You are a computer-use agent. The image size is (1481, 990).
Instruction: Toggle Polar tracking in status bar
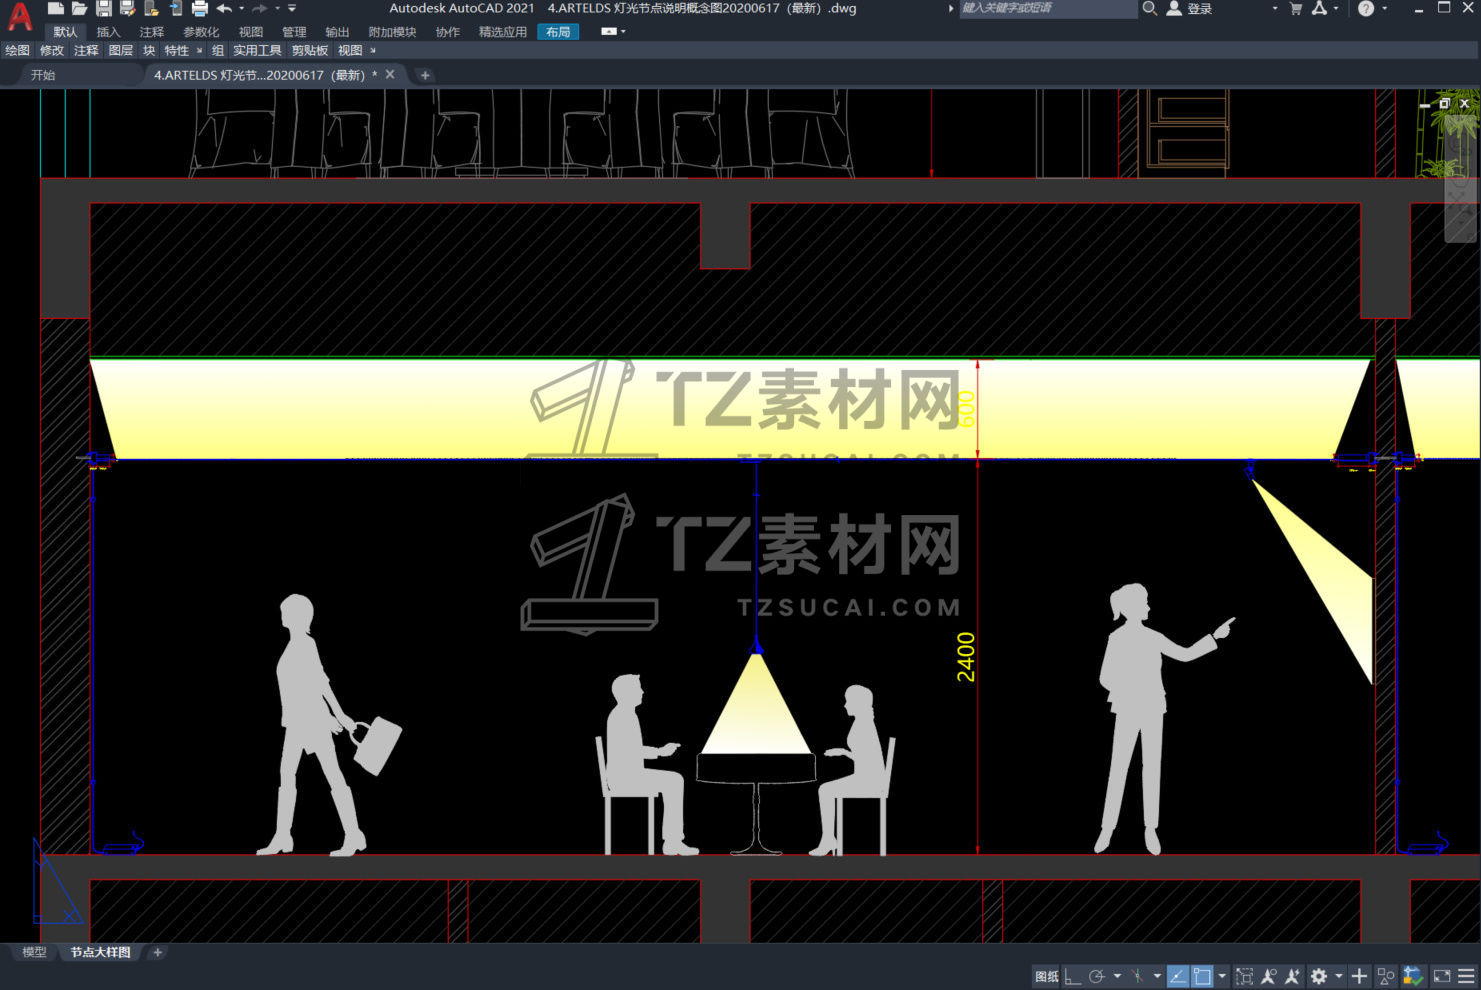point(1097,976)
